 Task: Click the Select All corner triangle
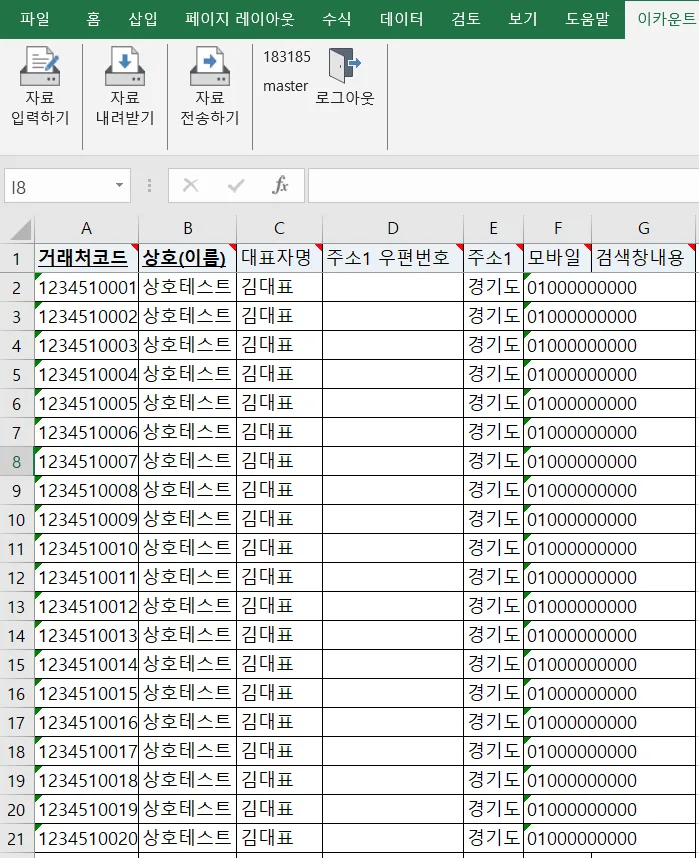20,229
